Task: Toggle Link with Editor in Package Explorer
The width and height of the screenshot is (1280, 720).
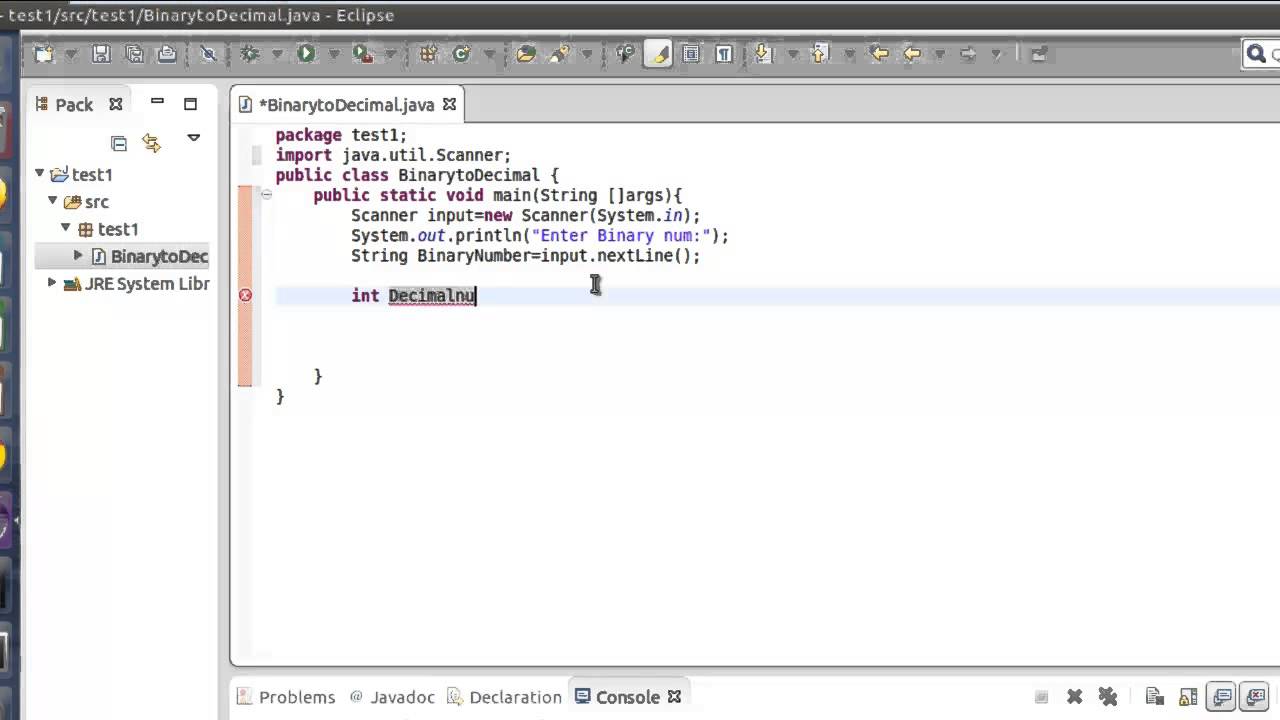Action: 152,143
